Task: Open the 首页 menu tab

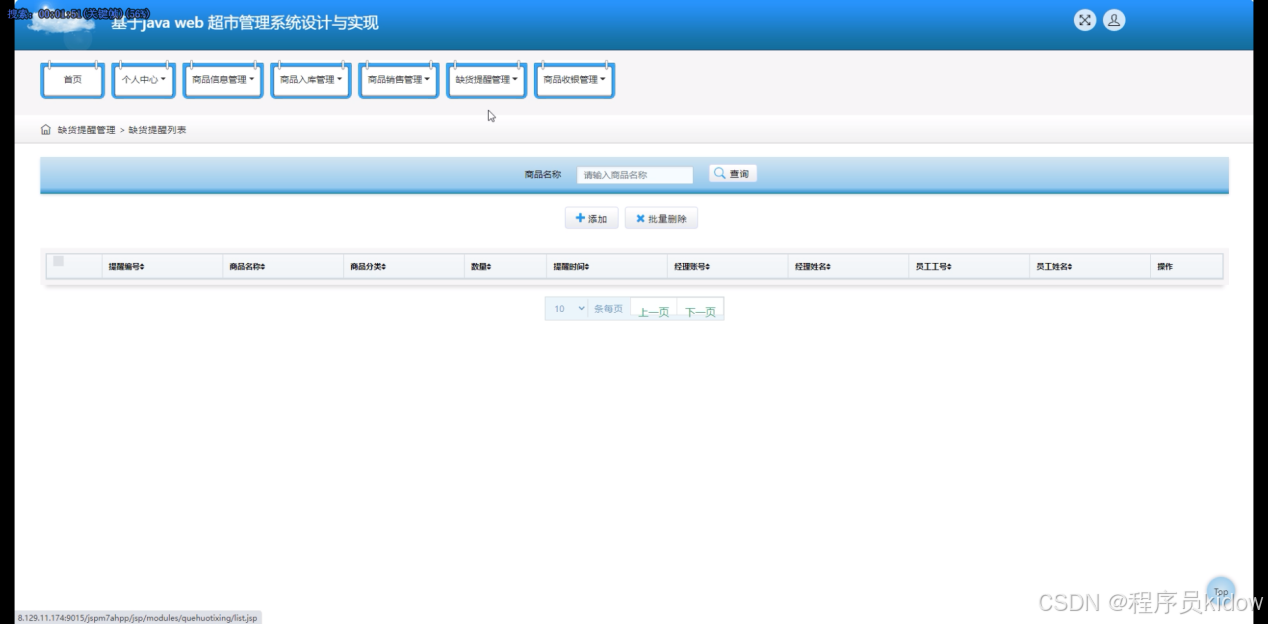Action: [x=73, y=80]
